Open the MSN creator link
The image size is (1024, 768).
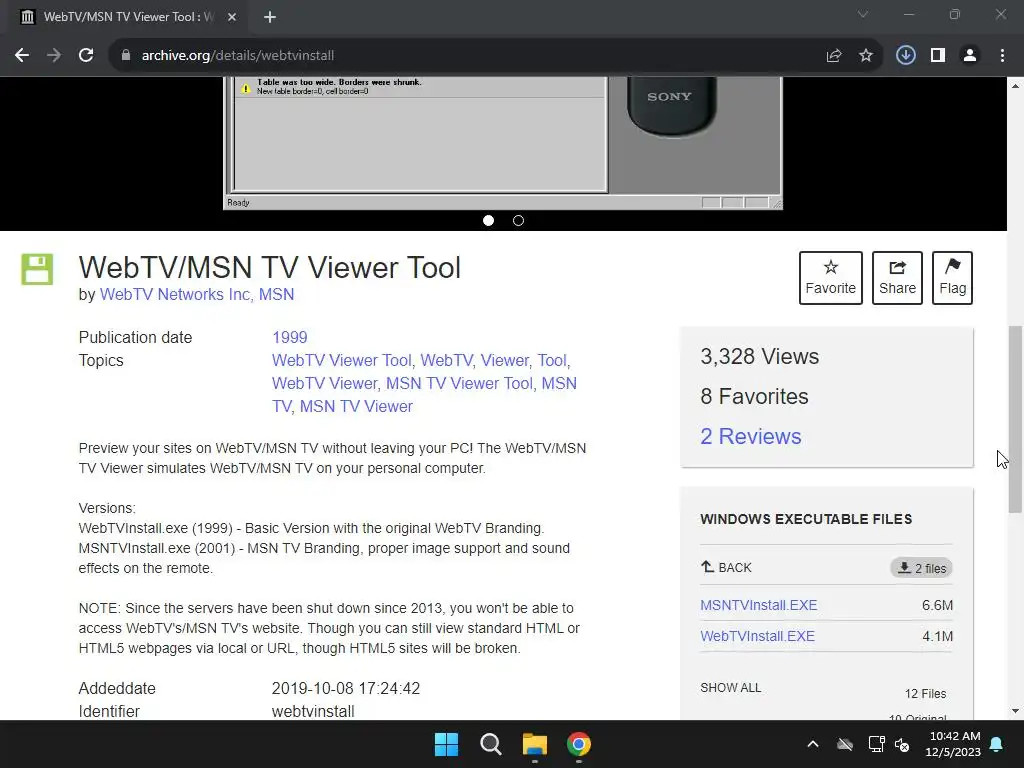pyautogui.click(x=276, y=295)
